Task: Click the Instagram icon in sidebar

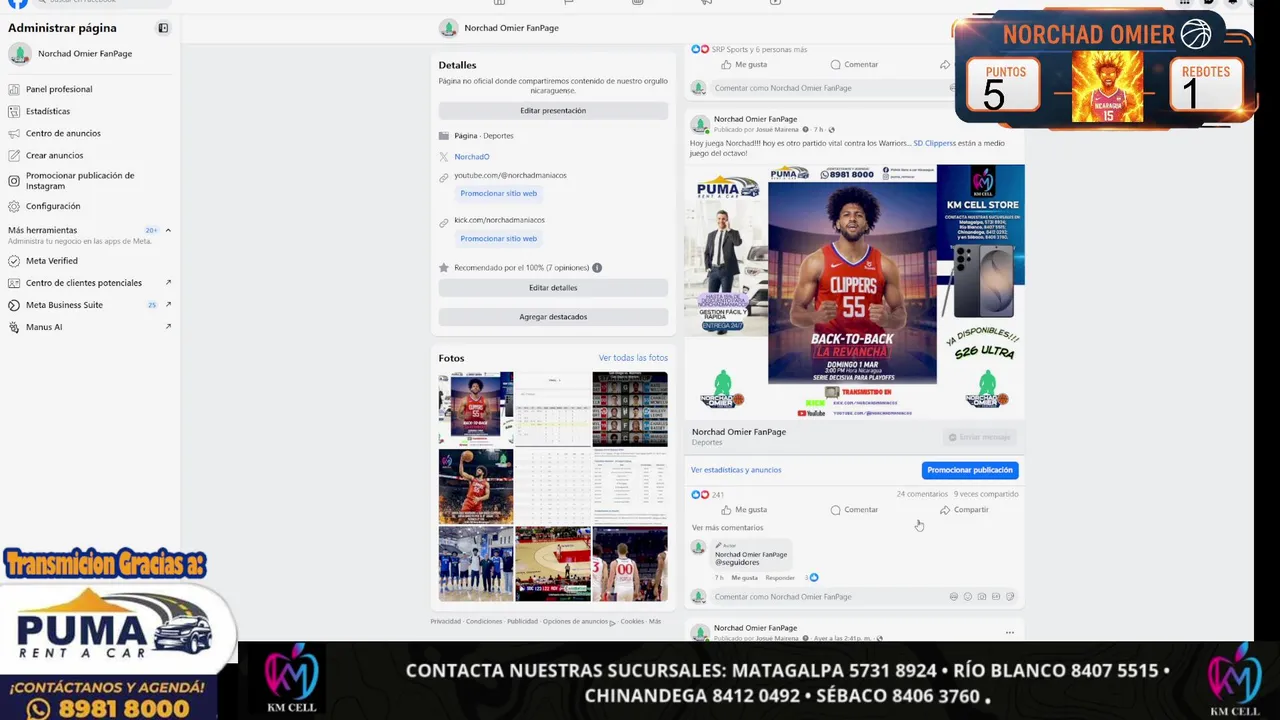Action: click(14, 181)
